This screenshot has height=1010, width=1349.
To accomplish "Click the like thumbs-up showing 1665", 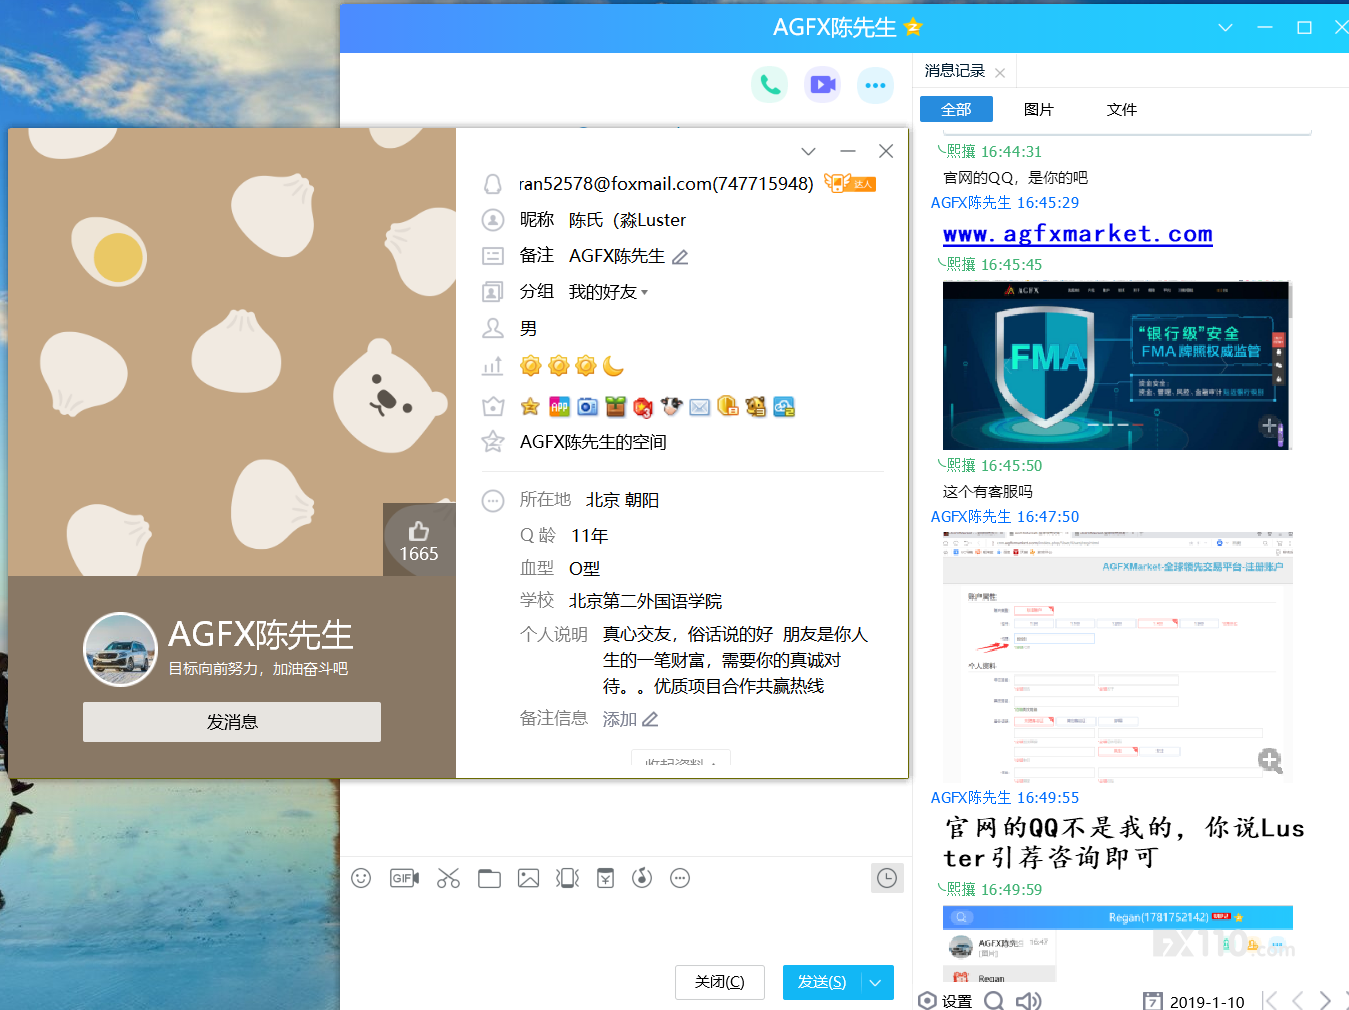I will pyautogui.click(x=419, y=541).
